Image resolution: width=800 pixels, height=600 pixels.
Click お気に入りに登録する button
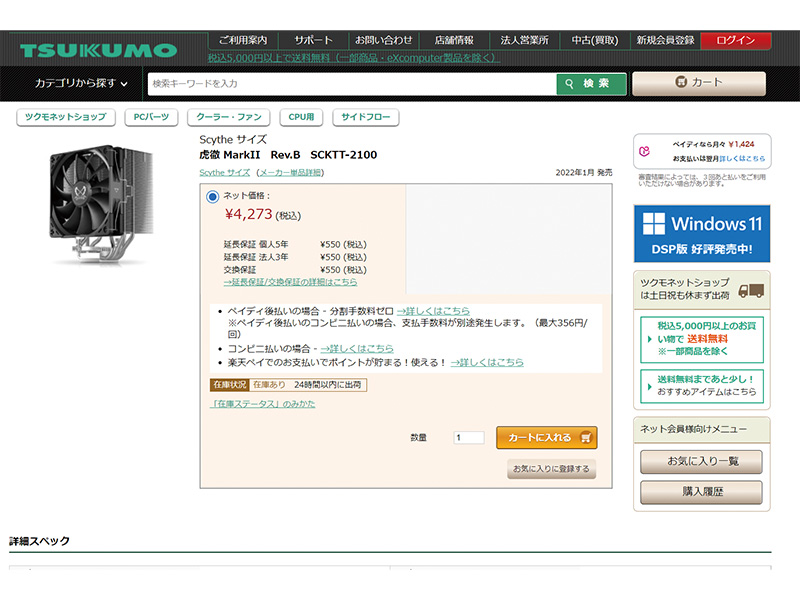[551, 468]
